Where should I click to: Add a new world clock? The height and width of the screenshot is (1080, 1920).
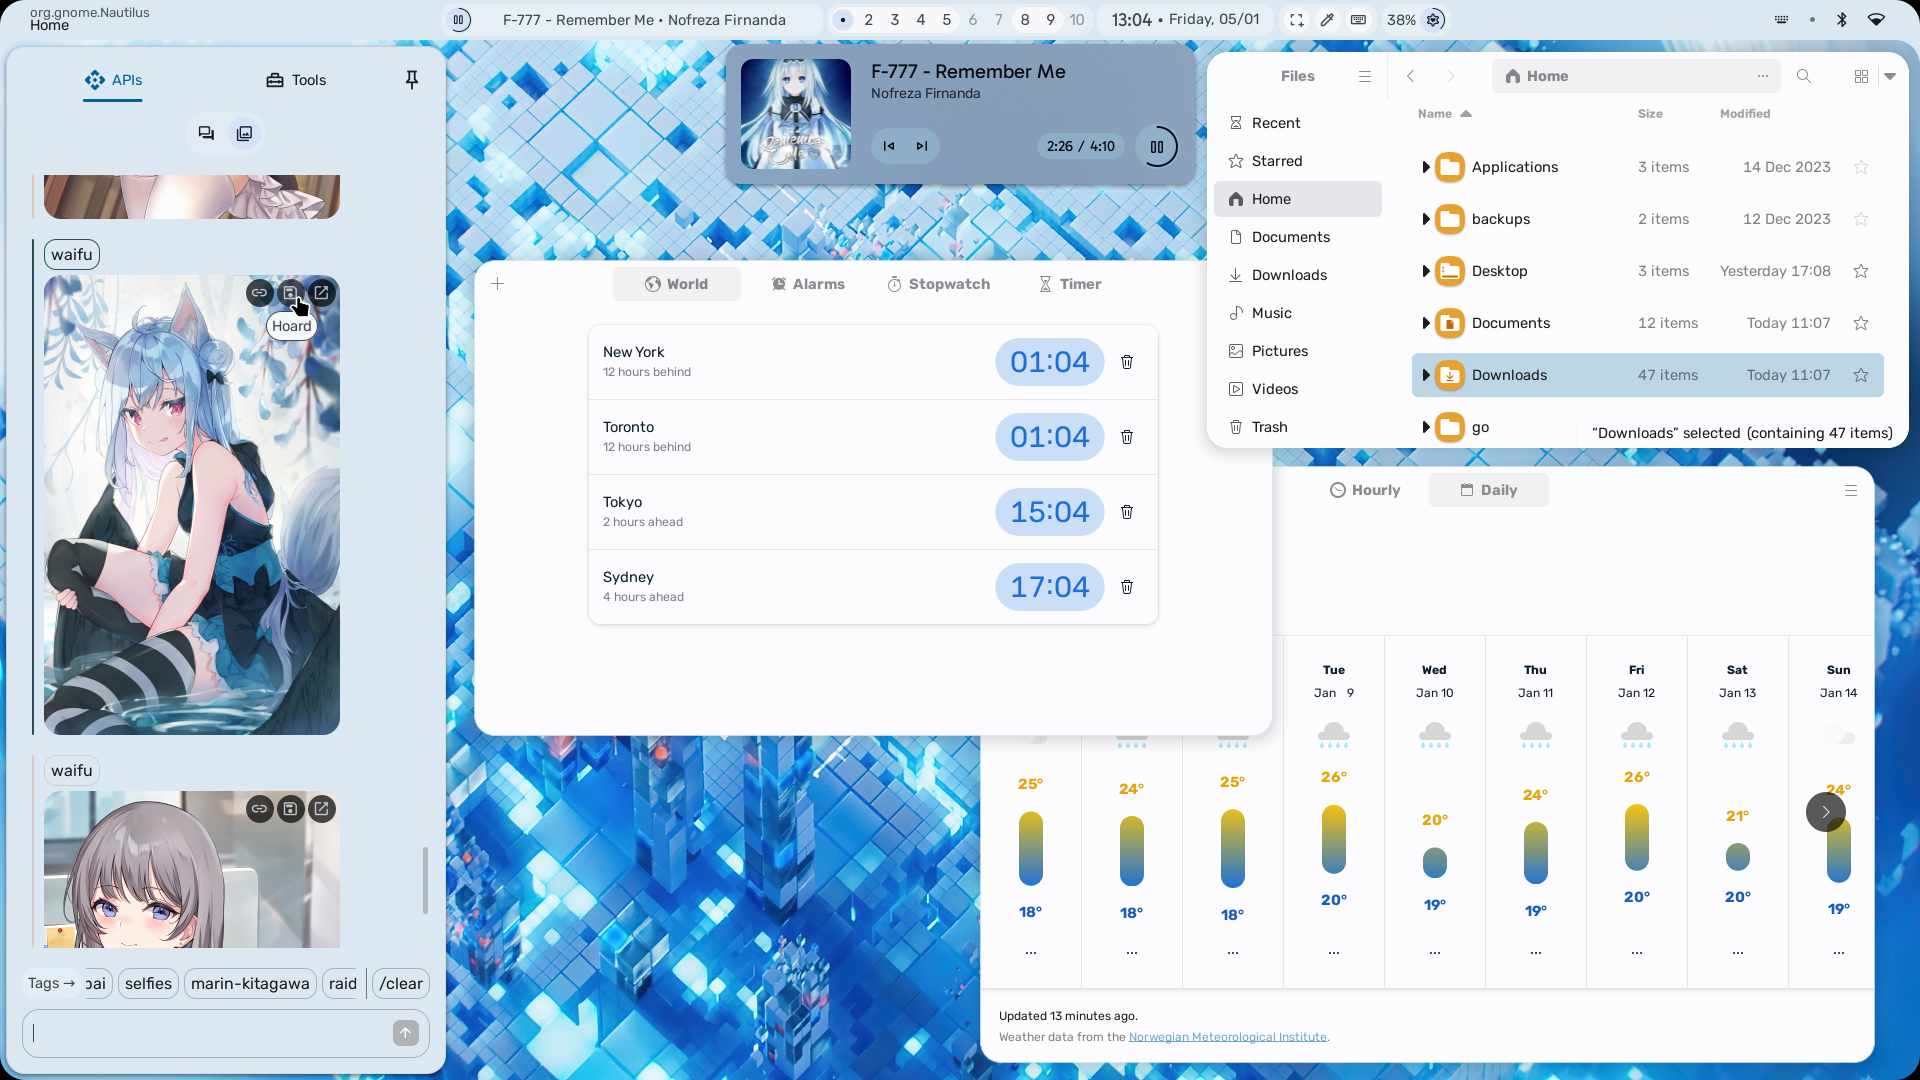pos(498,284)
